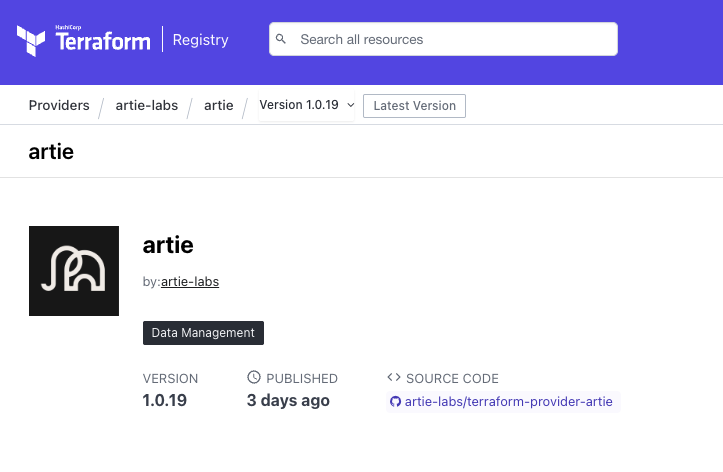Image resolution: width=723 pixels, height=472 pixels.
Task: Click the code brackets icon beside Source Code
Action: [x=393, y=378]
